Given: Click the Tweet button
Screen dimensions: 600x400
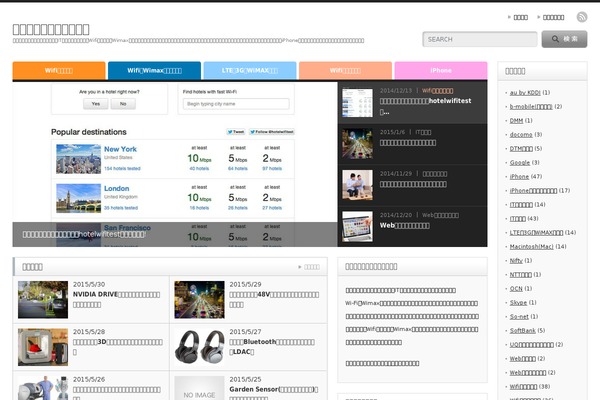Looking at the screenshot, I should 236,132.
